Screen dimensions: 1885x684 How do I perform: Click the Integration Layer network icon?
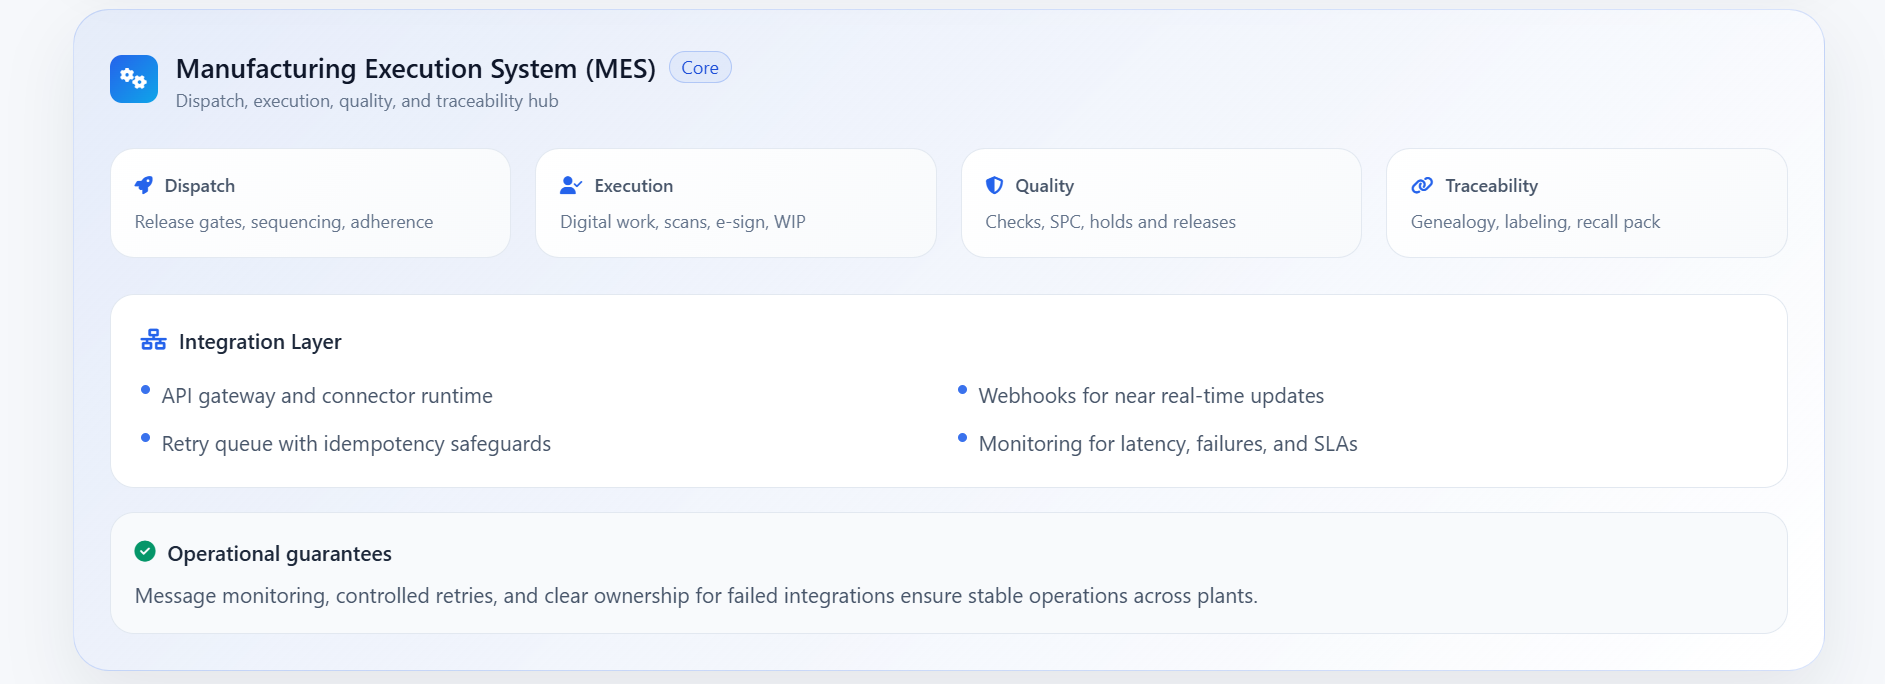tap(154, 340)
